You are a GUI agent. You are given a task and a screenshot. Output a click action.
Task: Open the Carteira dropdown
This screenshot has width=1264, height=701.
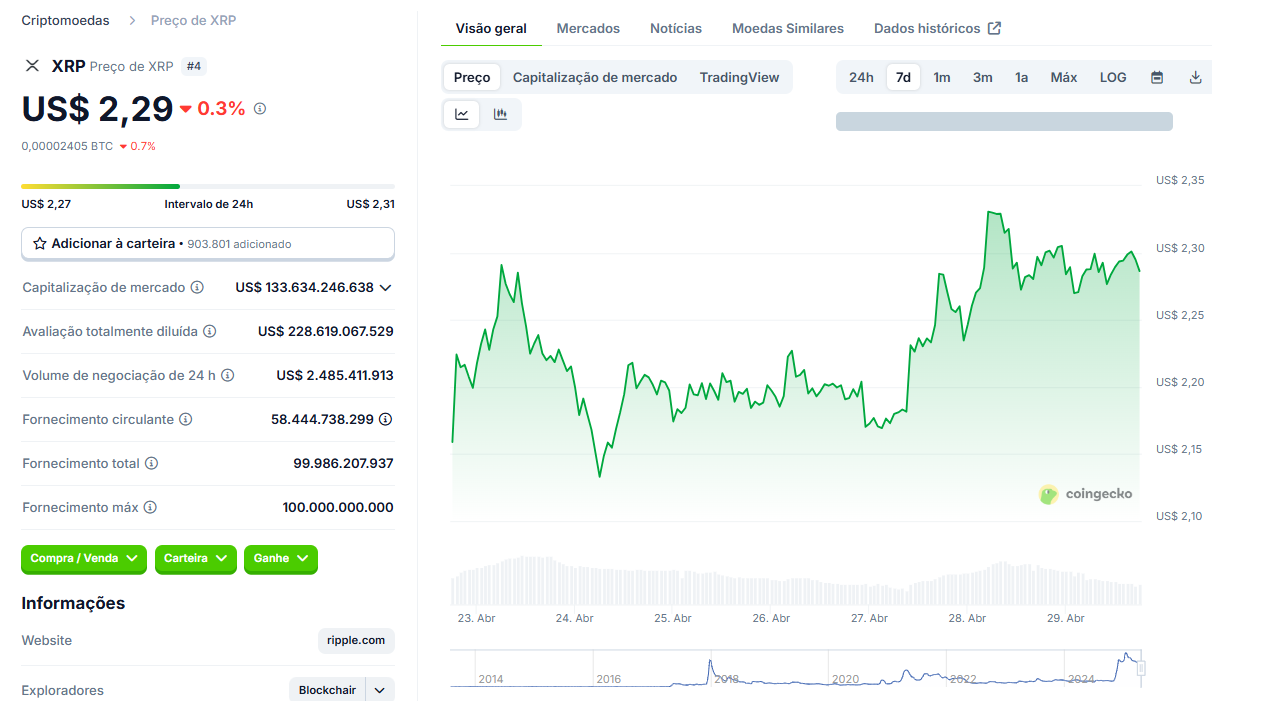(x=196, y=558)
